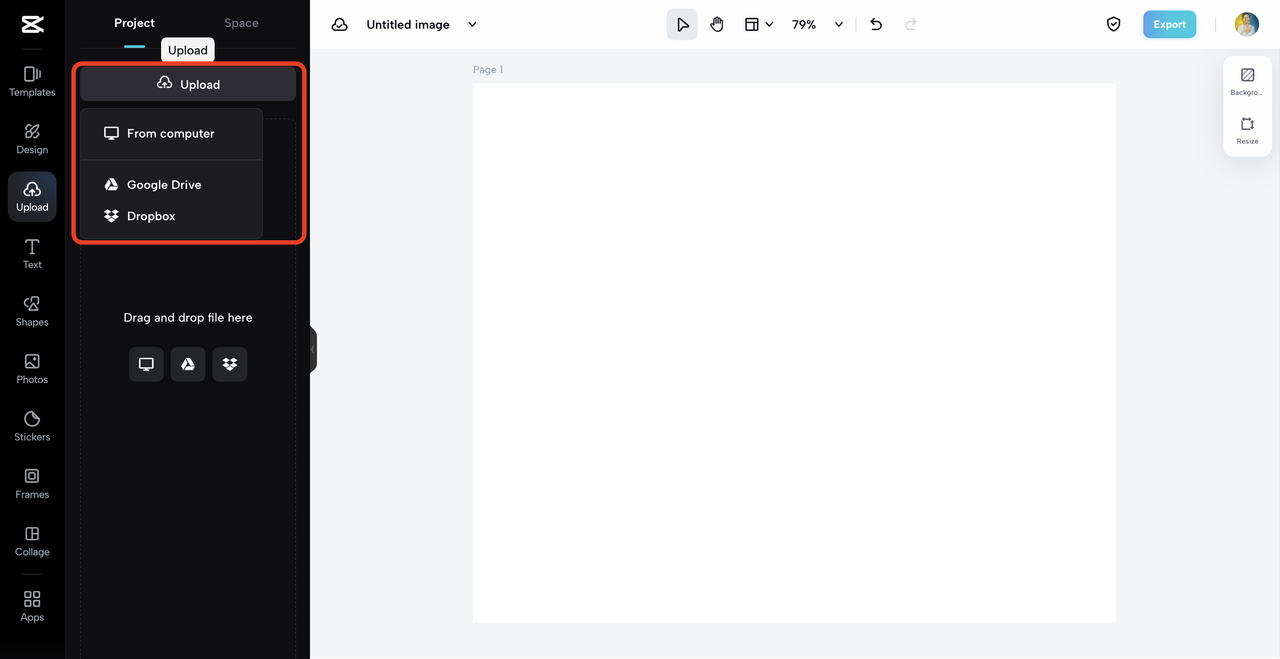1280x659 pixels.
Task: Activate the Hand pan tool
Action: (717, 24)
